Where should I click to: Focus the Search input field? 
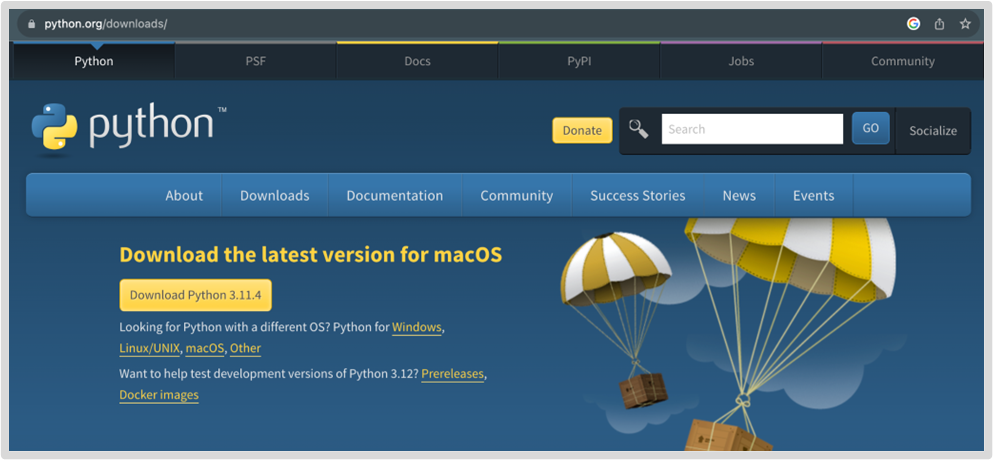tap(752, 129)
